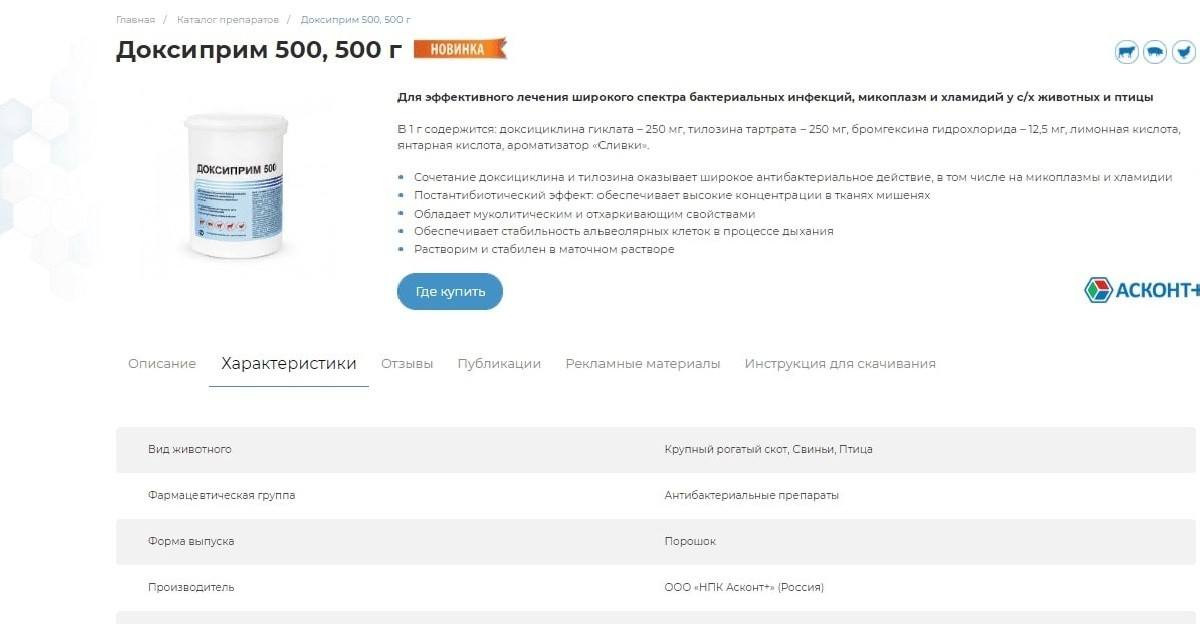
Task: Go to Главная breadcrumb link
Action: click(x=135, y=20)
